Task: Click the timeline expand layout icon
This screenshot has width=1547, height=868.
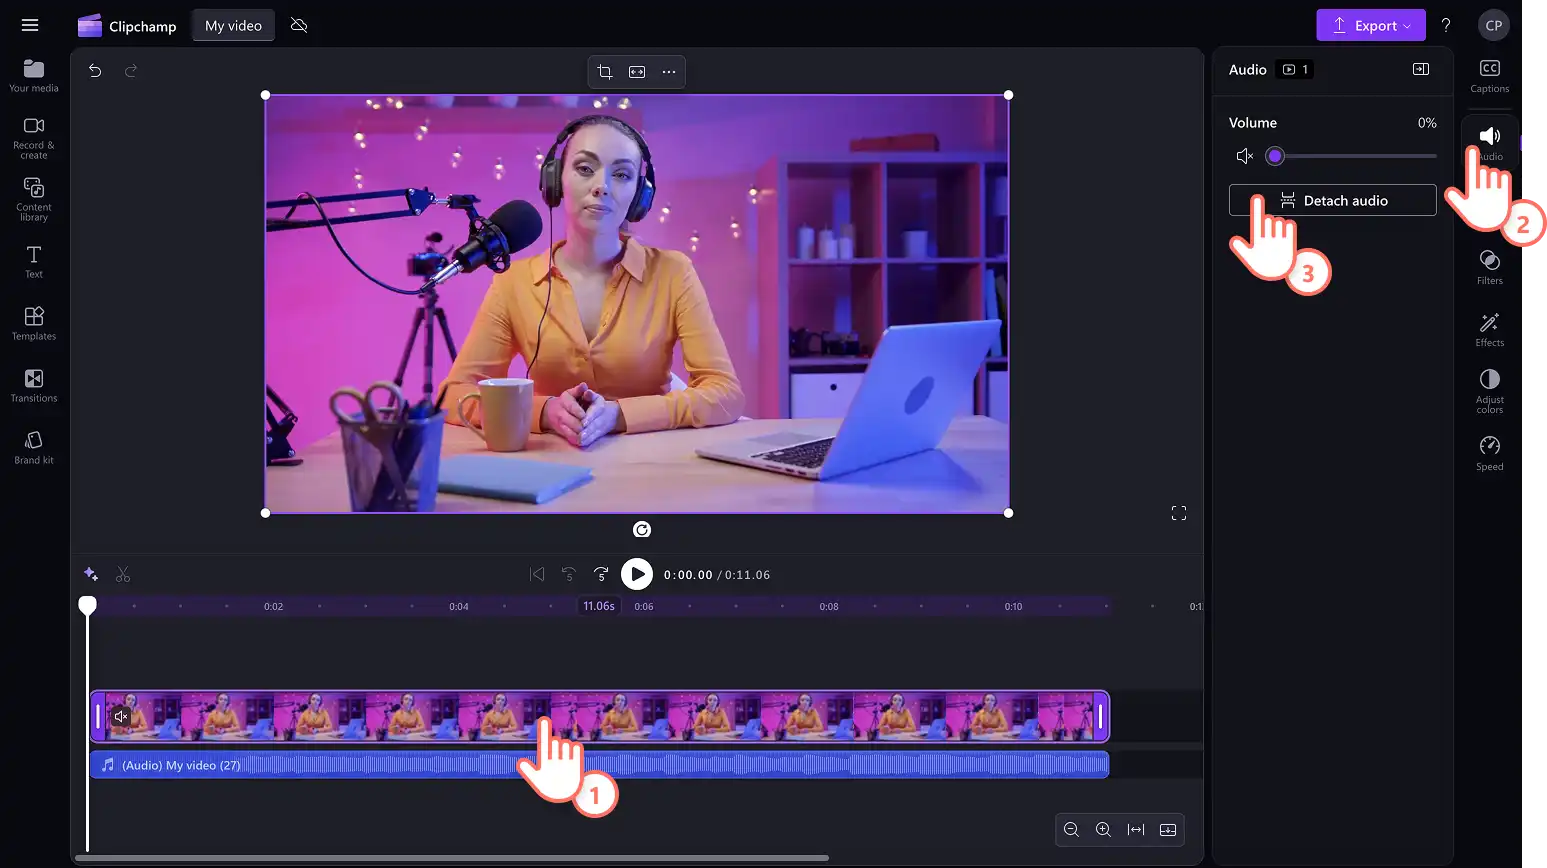Action: (x=1168, y=830)
